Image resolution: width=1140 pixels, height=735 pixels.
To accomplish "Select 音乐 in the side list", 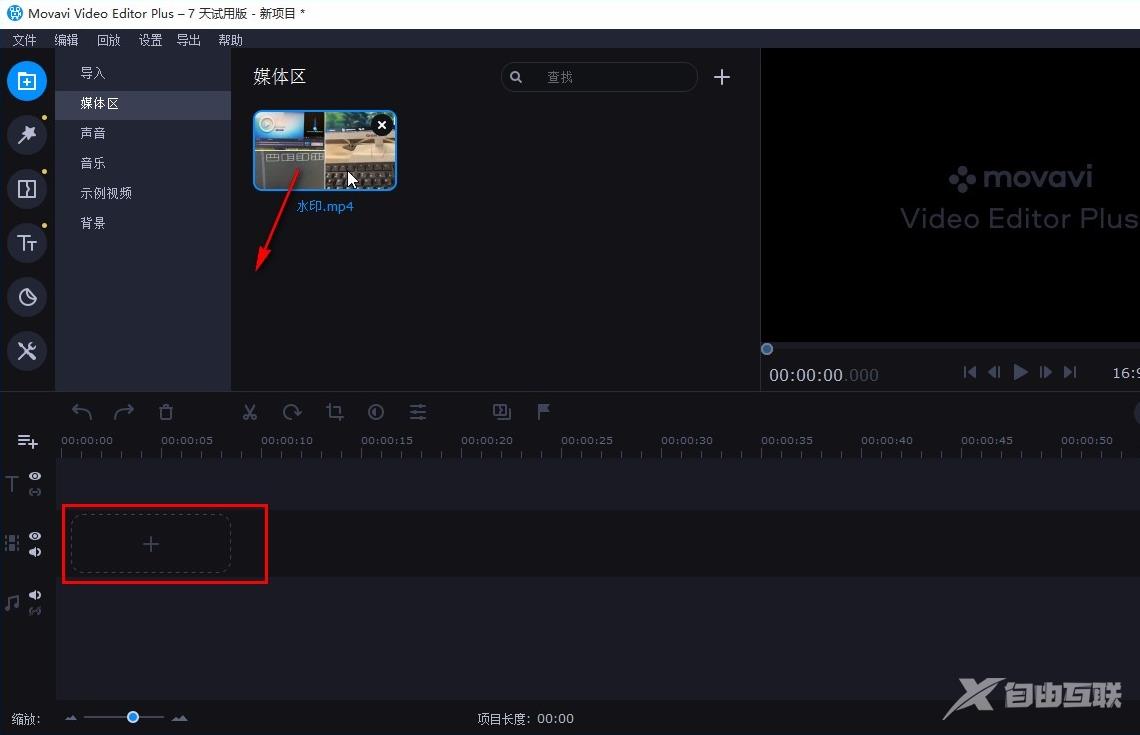I will tap(143, 163).
